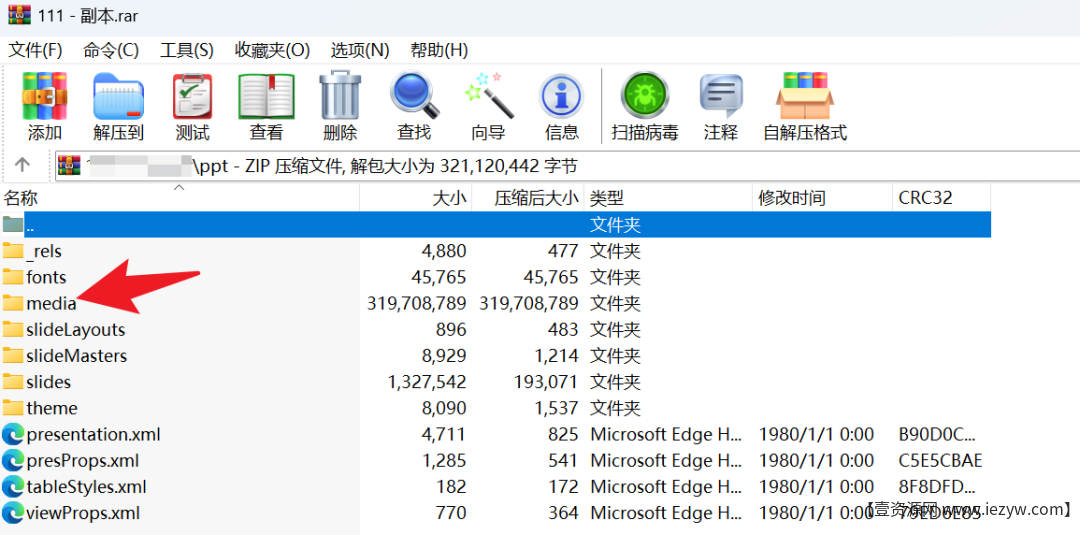
Task: Open the 文件(F) menu
Action: (35, 50)
